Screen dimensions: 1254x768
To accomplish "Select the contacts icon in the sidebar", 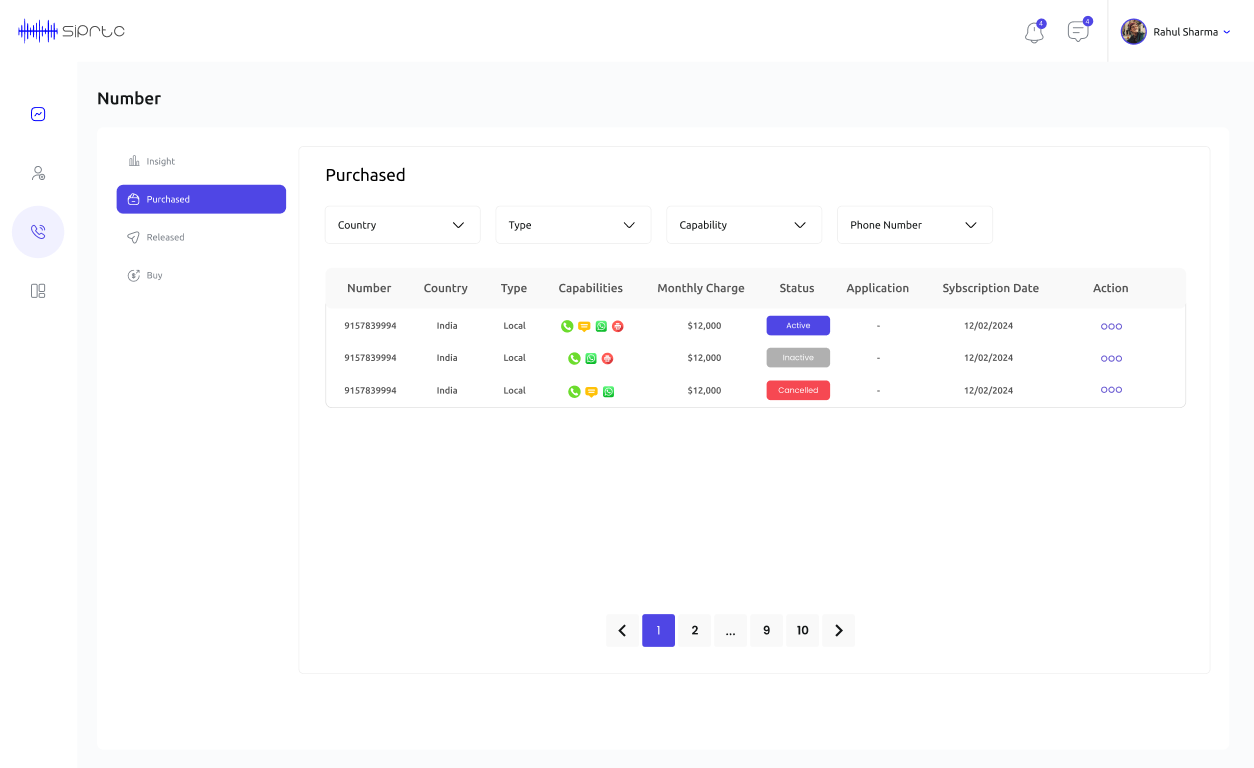I will [x=38, y=172].
